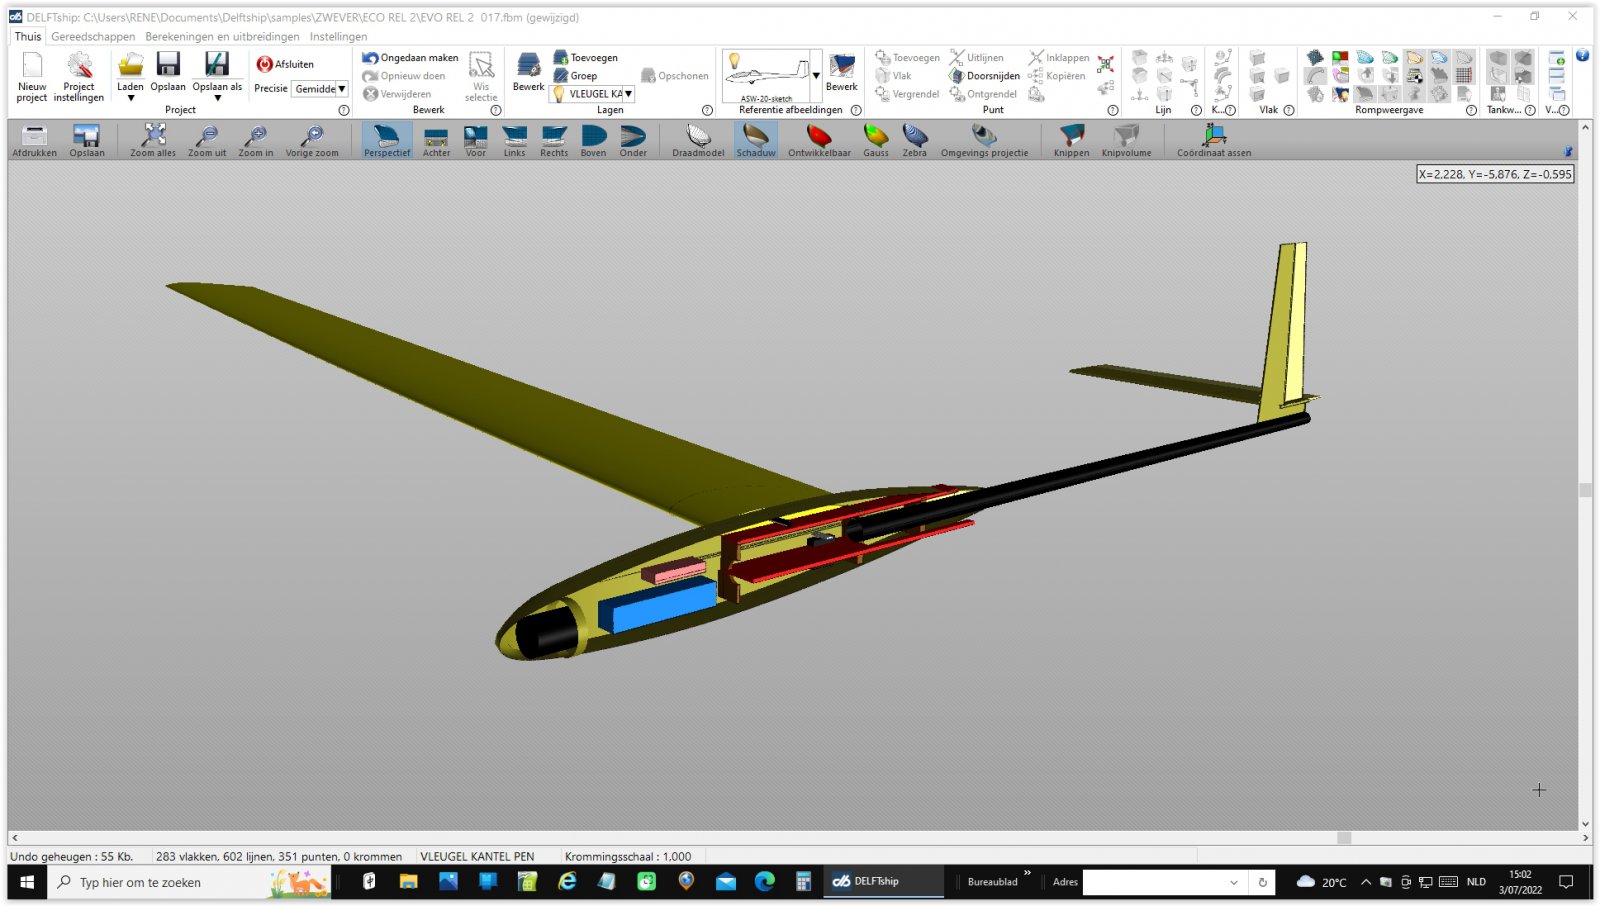
Task: Open the taskbar Mail app
Action: click(x=726, y=881)
